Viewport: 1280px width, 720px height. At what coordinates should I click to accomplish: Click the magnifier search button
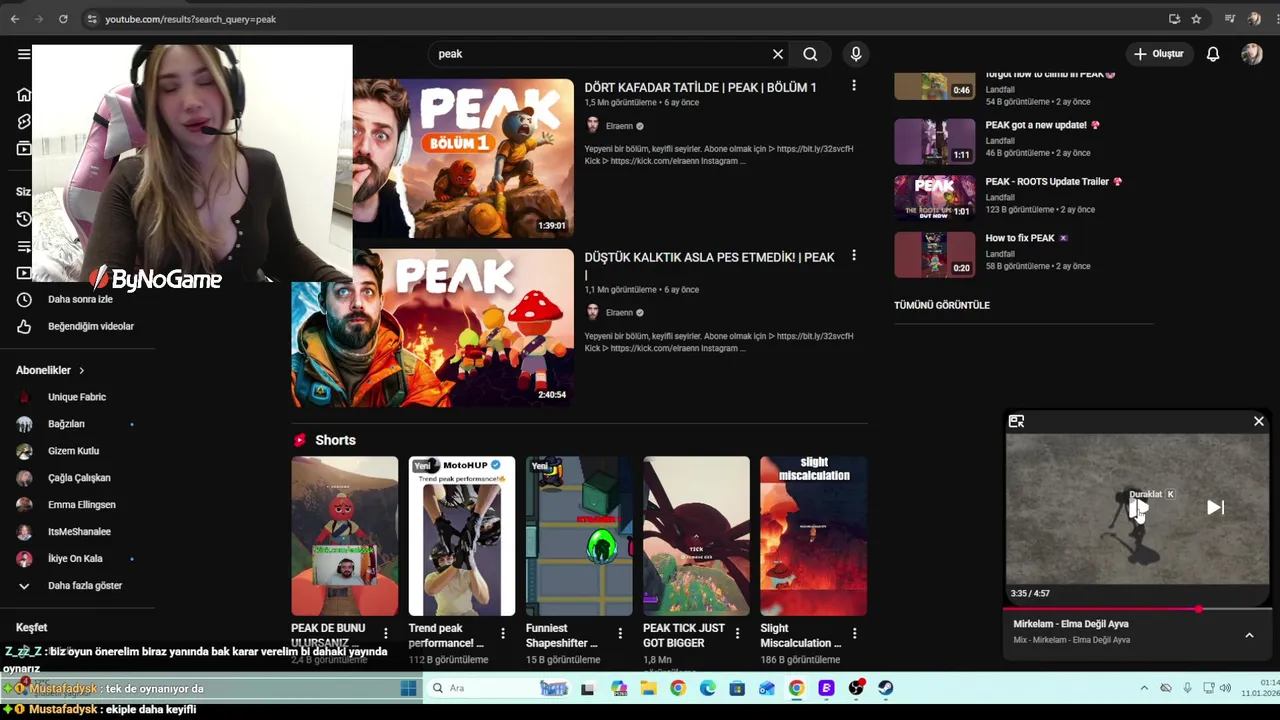810,54
